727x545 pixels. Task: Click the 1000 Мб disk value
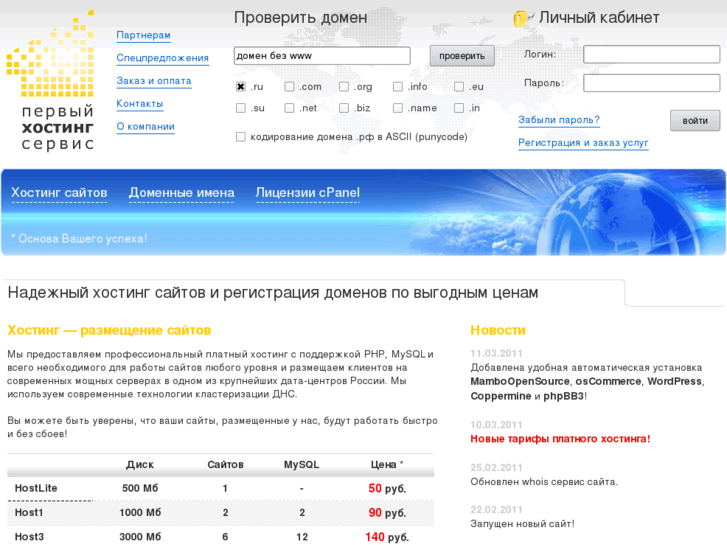140,513
